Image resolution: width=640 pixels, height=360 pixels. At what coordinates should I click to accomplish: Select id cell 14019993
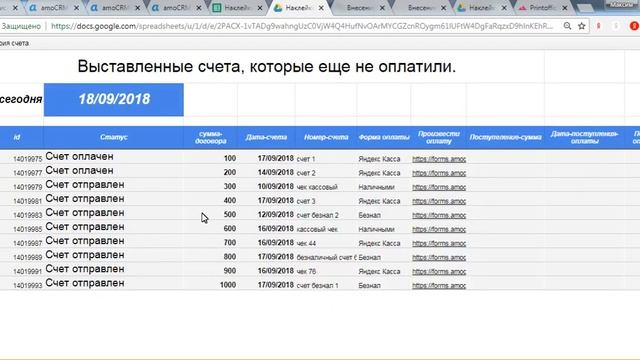[27, 285]
